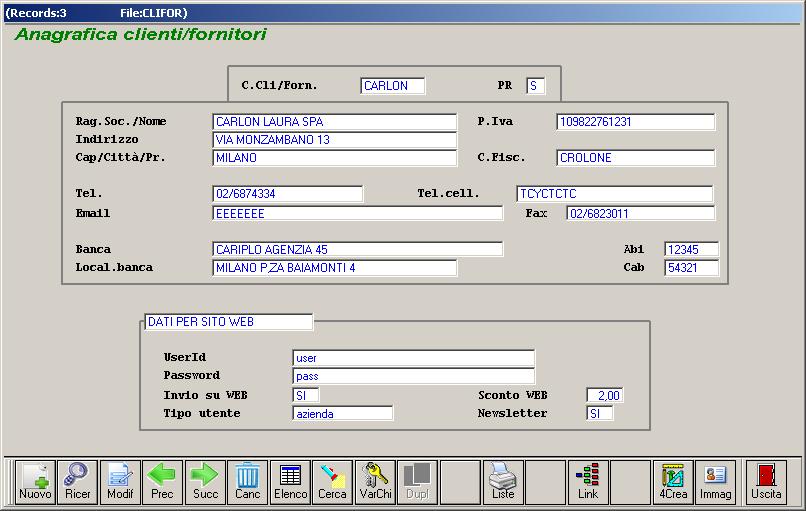Click the Link tree diagram icon

[588, 482]
